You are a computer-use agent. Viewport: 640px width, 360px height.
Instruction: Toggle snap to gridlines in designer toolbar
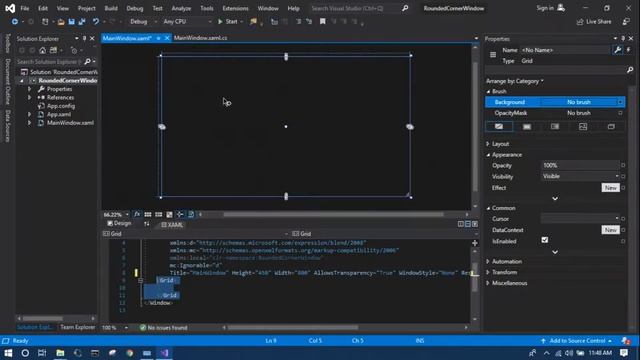coord(158,214)
